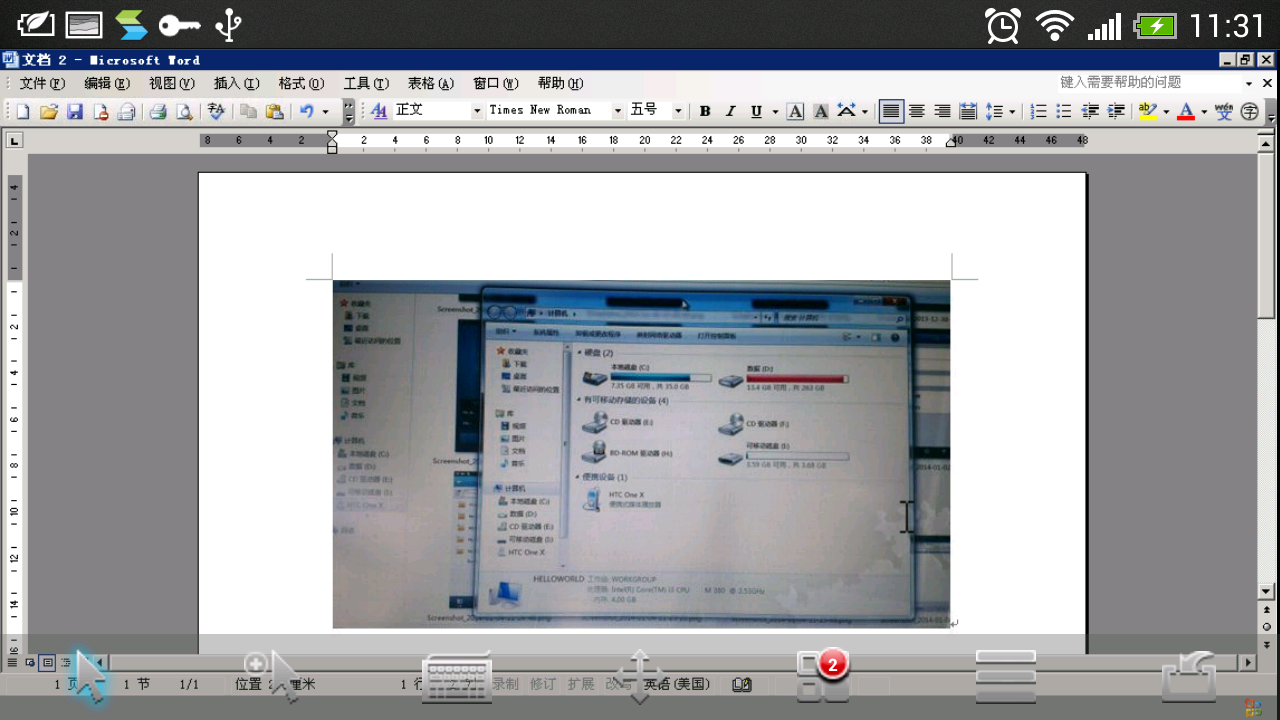The height and width of the screenshot is (720, 1280).
Task: Save the document with floppy icon
Action: 75,111
